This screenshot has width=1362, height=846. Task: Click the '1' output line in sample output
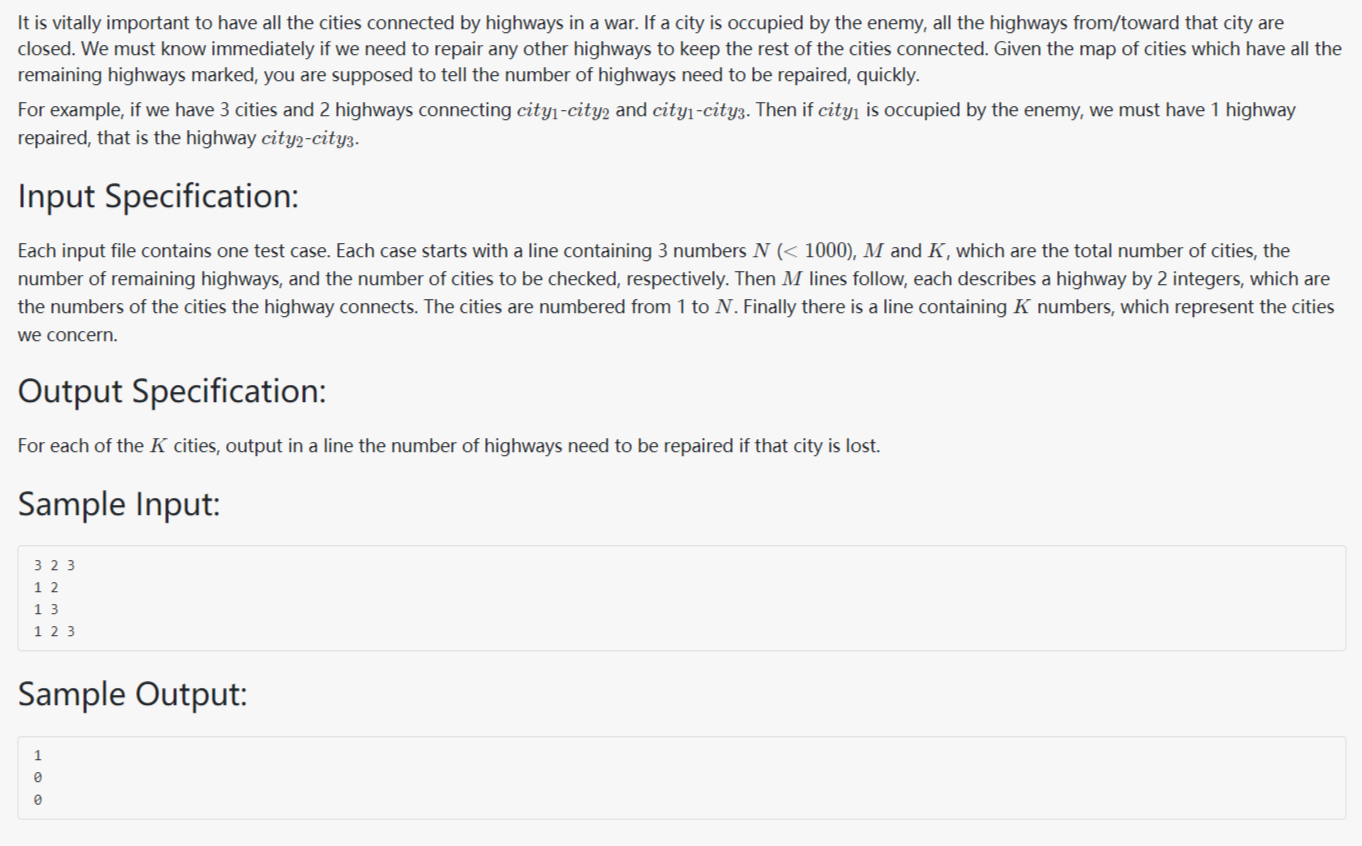tap(38, 756)
